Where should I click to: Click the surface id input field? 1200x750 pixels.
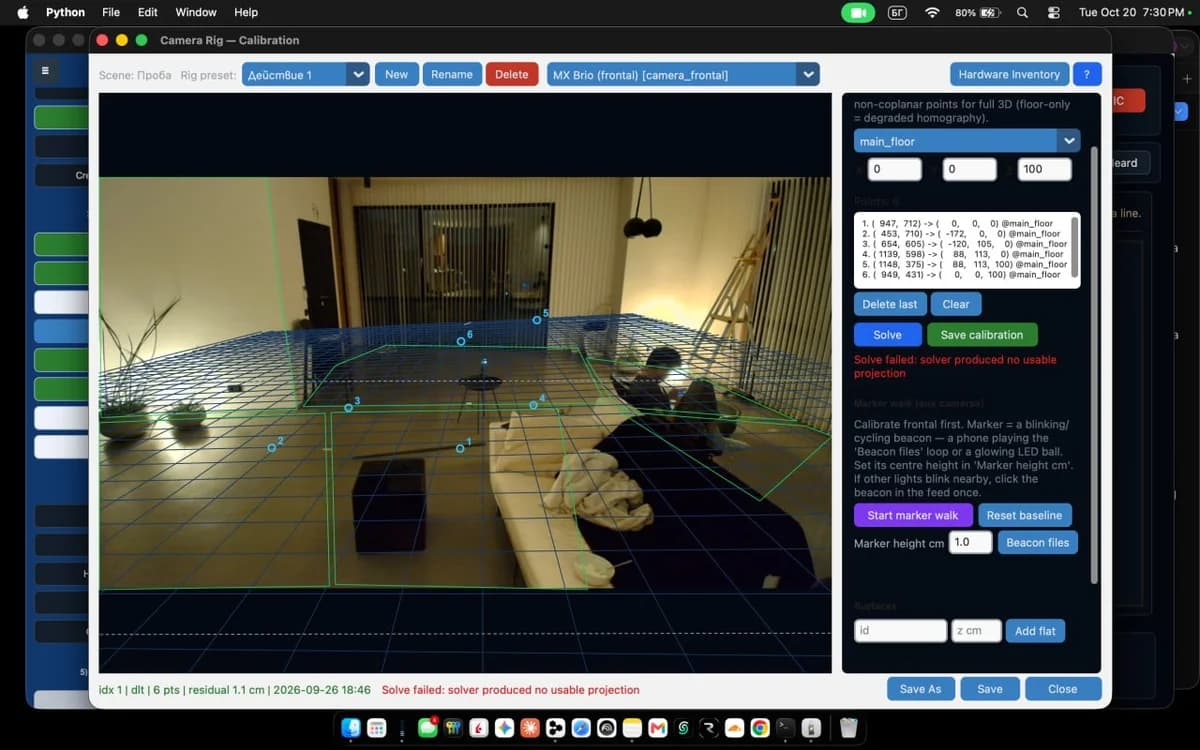point(900,631)
